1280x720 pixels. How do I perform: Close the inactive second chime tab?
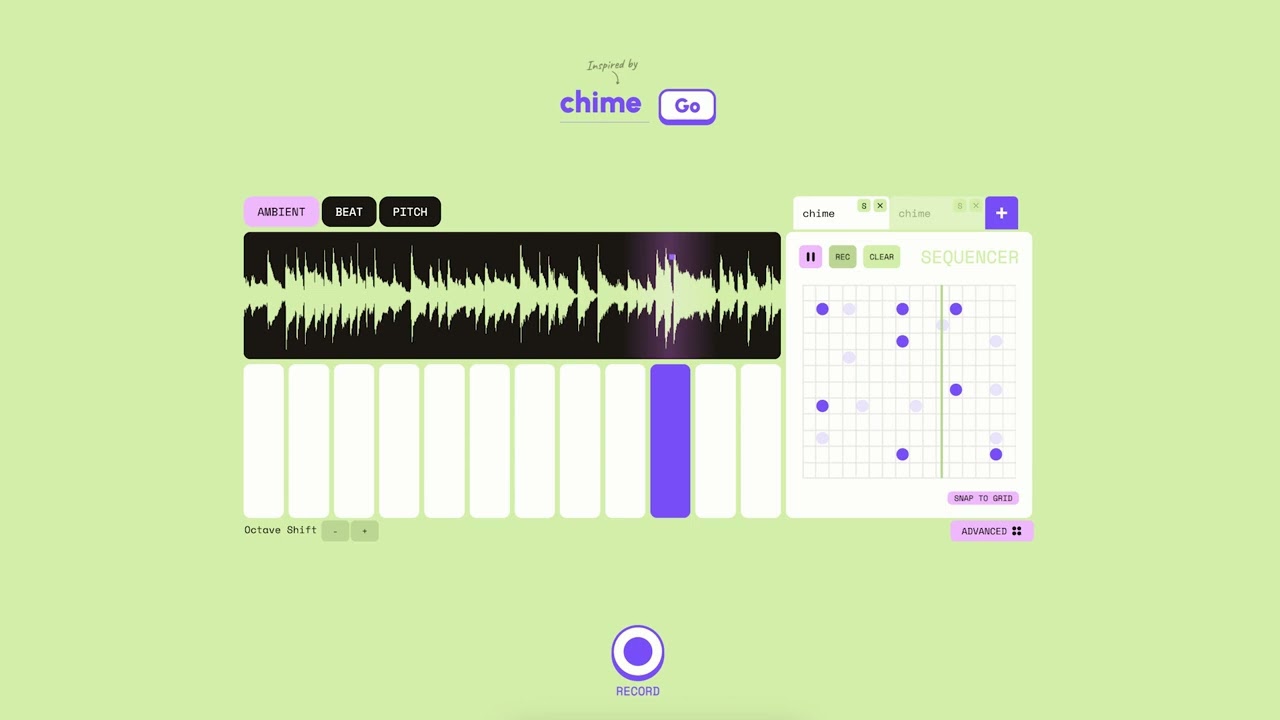pyautogui.click(x=976, y=206)
